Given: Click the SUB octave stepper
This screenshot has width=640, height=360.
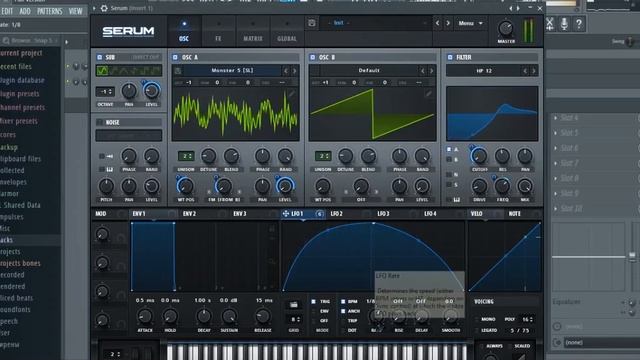Looking at the screenshot, I should 105,92.
